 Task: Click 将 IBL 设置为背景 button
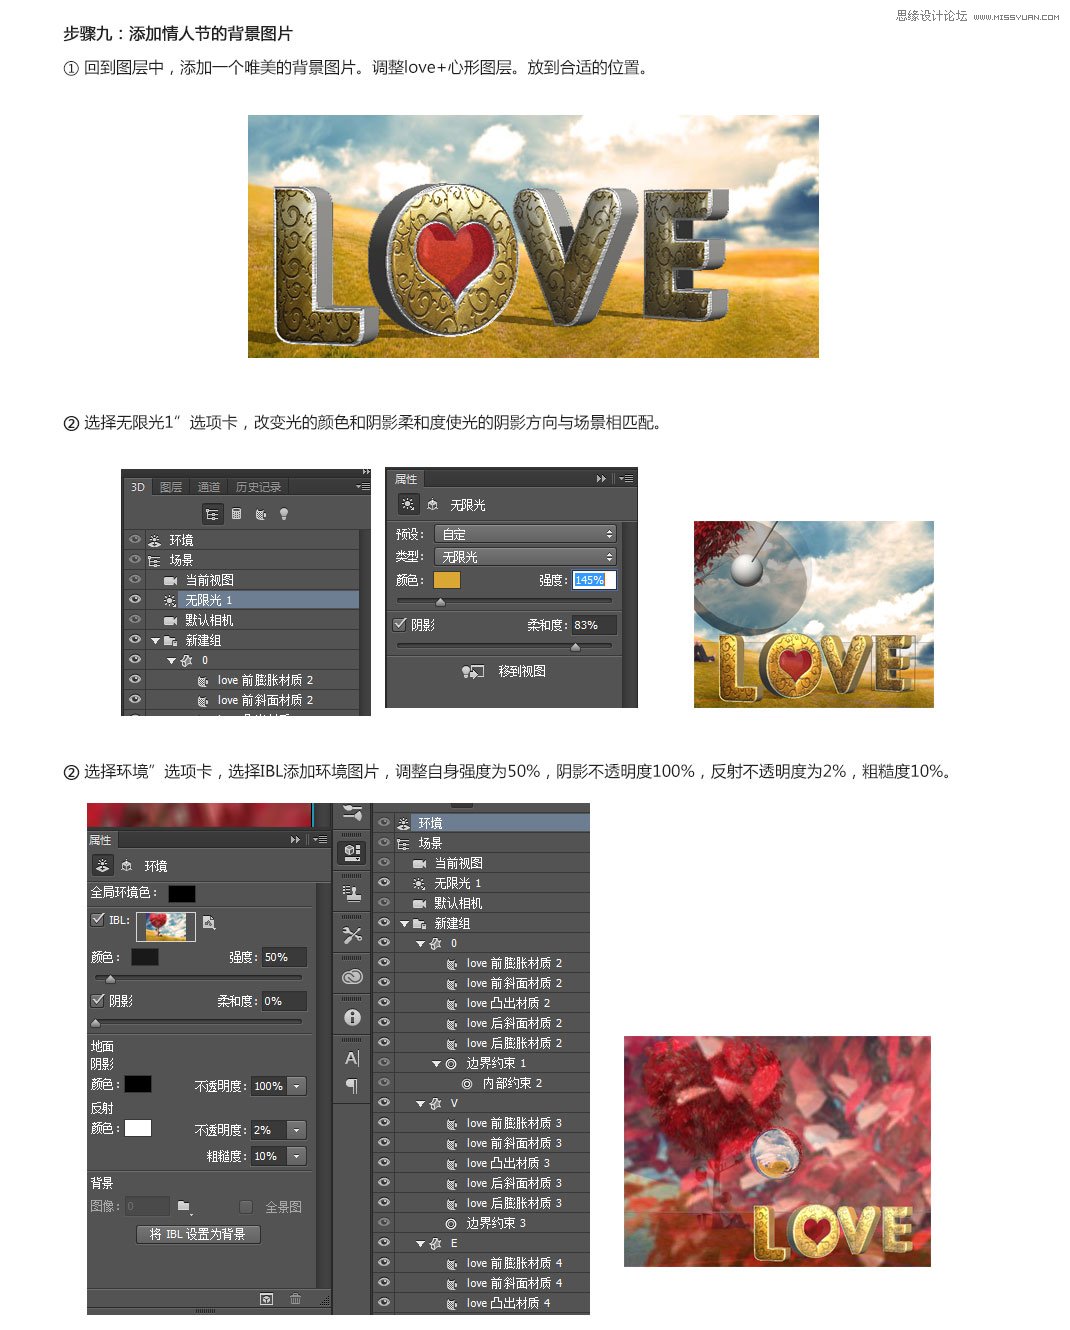tap(198, 1234)
